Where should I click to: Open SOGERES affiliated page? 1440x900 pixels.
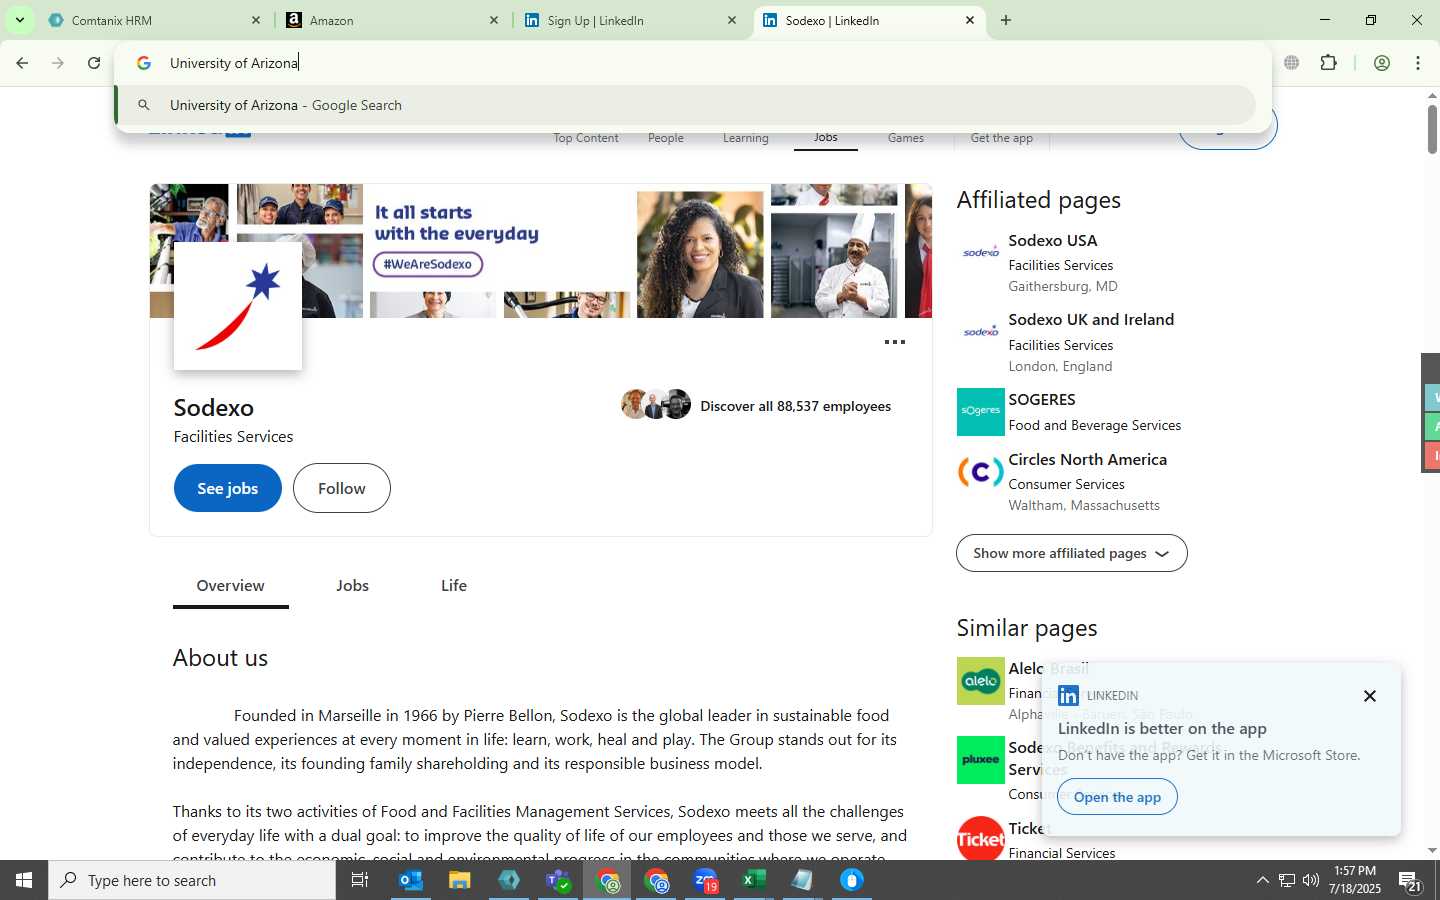click(1042, 399)
